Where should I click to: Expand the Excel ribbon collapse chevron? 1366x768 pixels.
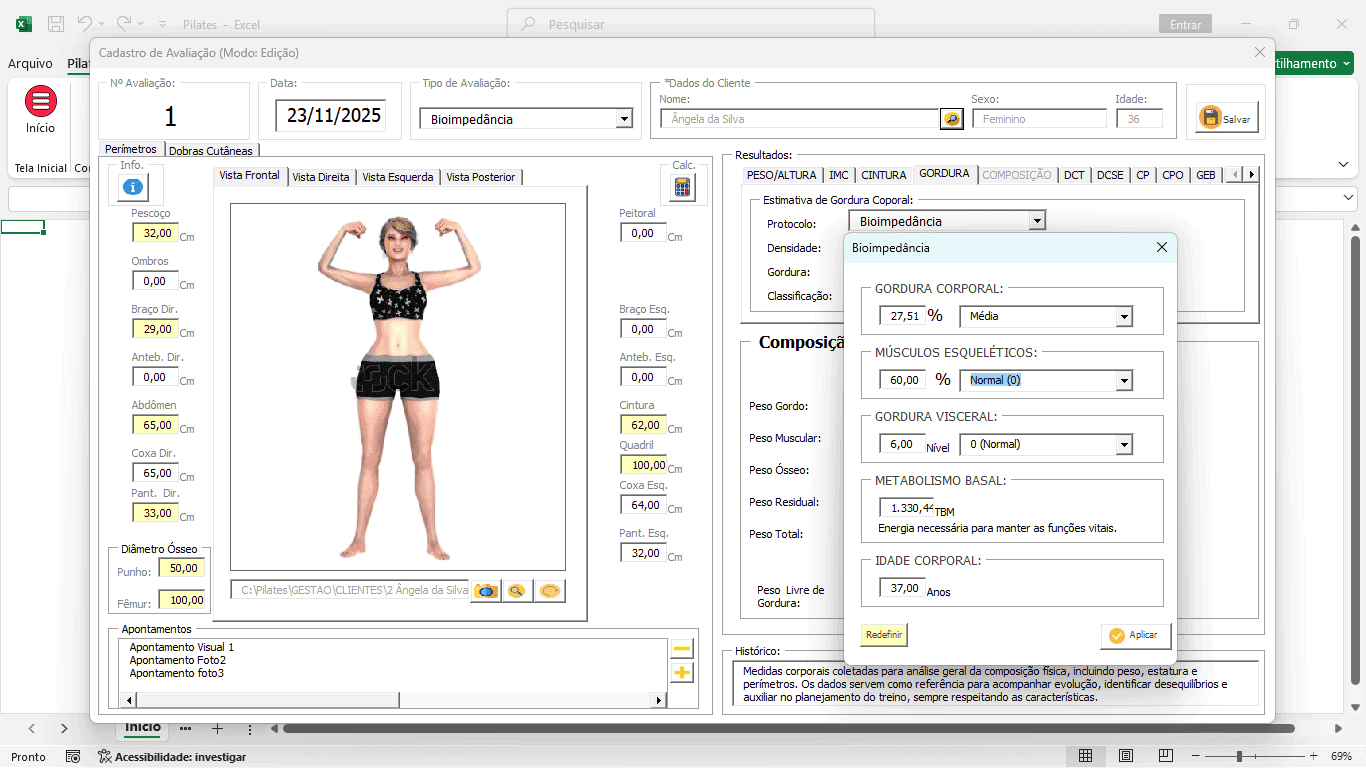1343,164
